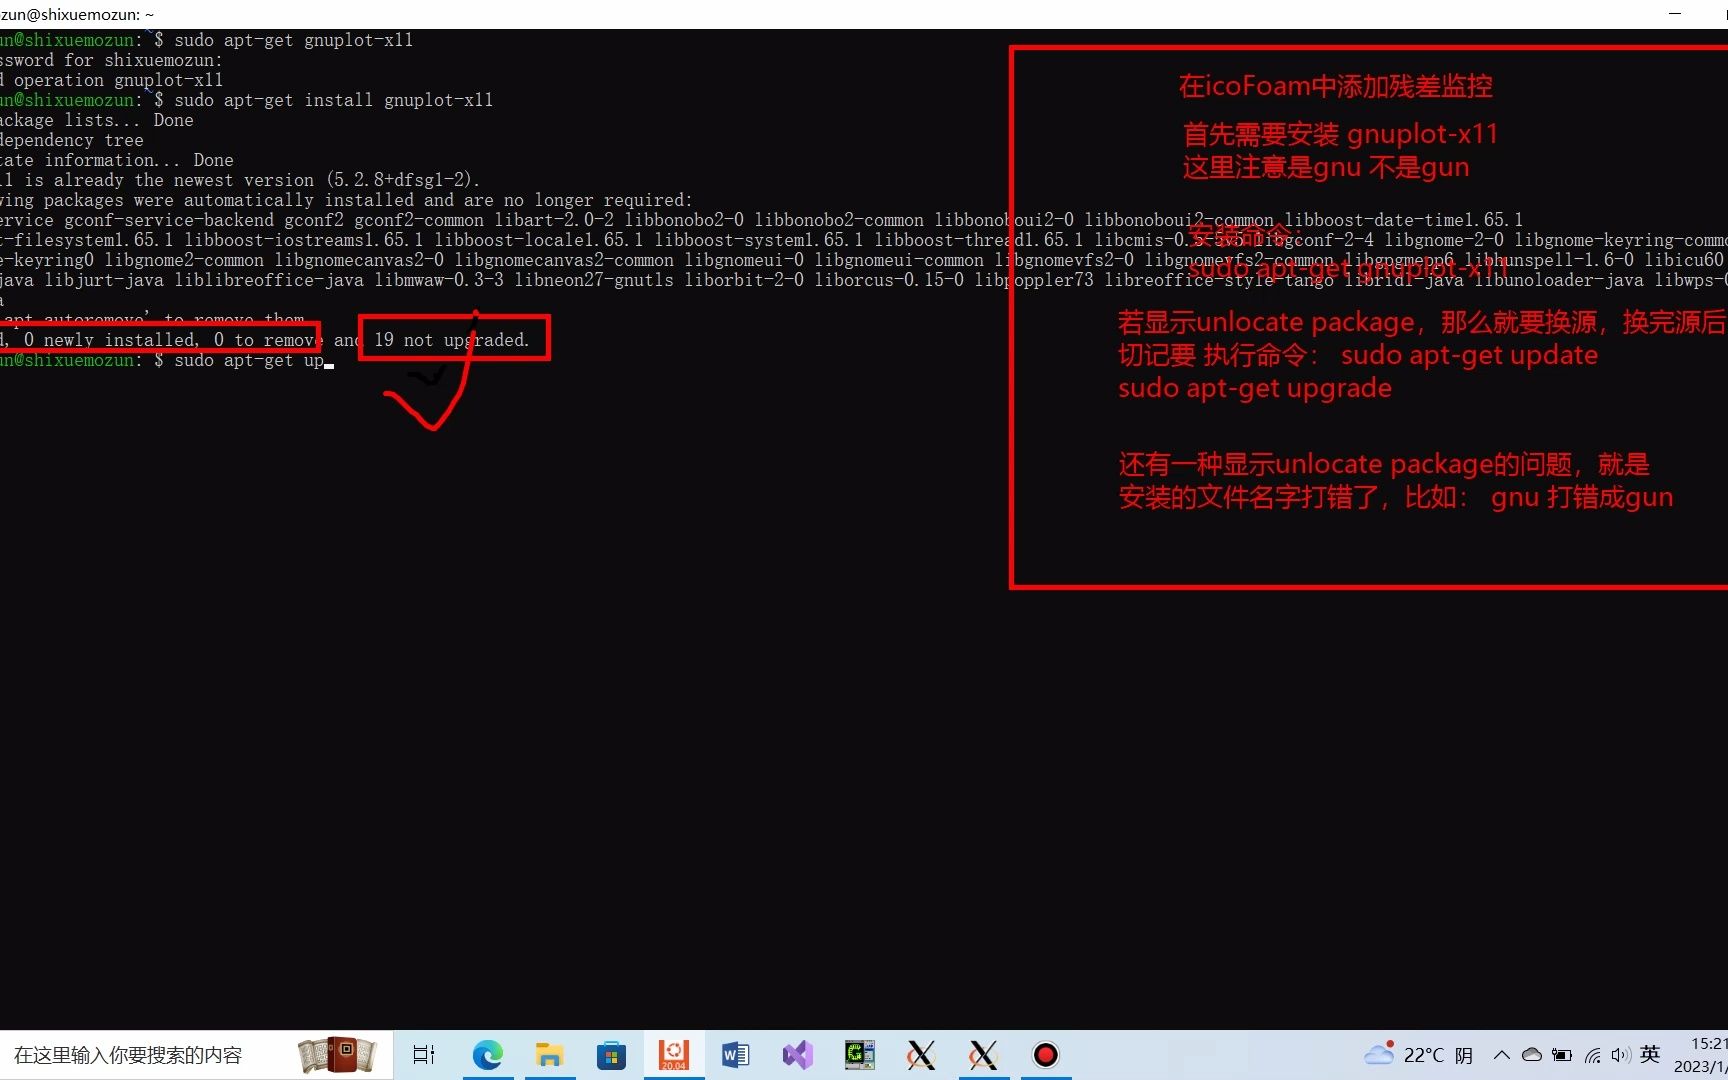The image size is (1728, 1080).
Task: Switch the input method indicator 英
Action: point(1650,1054)
